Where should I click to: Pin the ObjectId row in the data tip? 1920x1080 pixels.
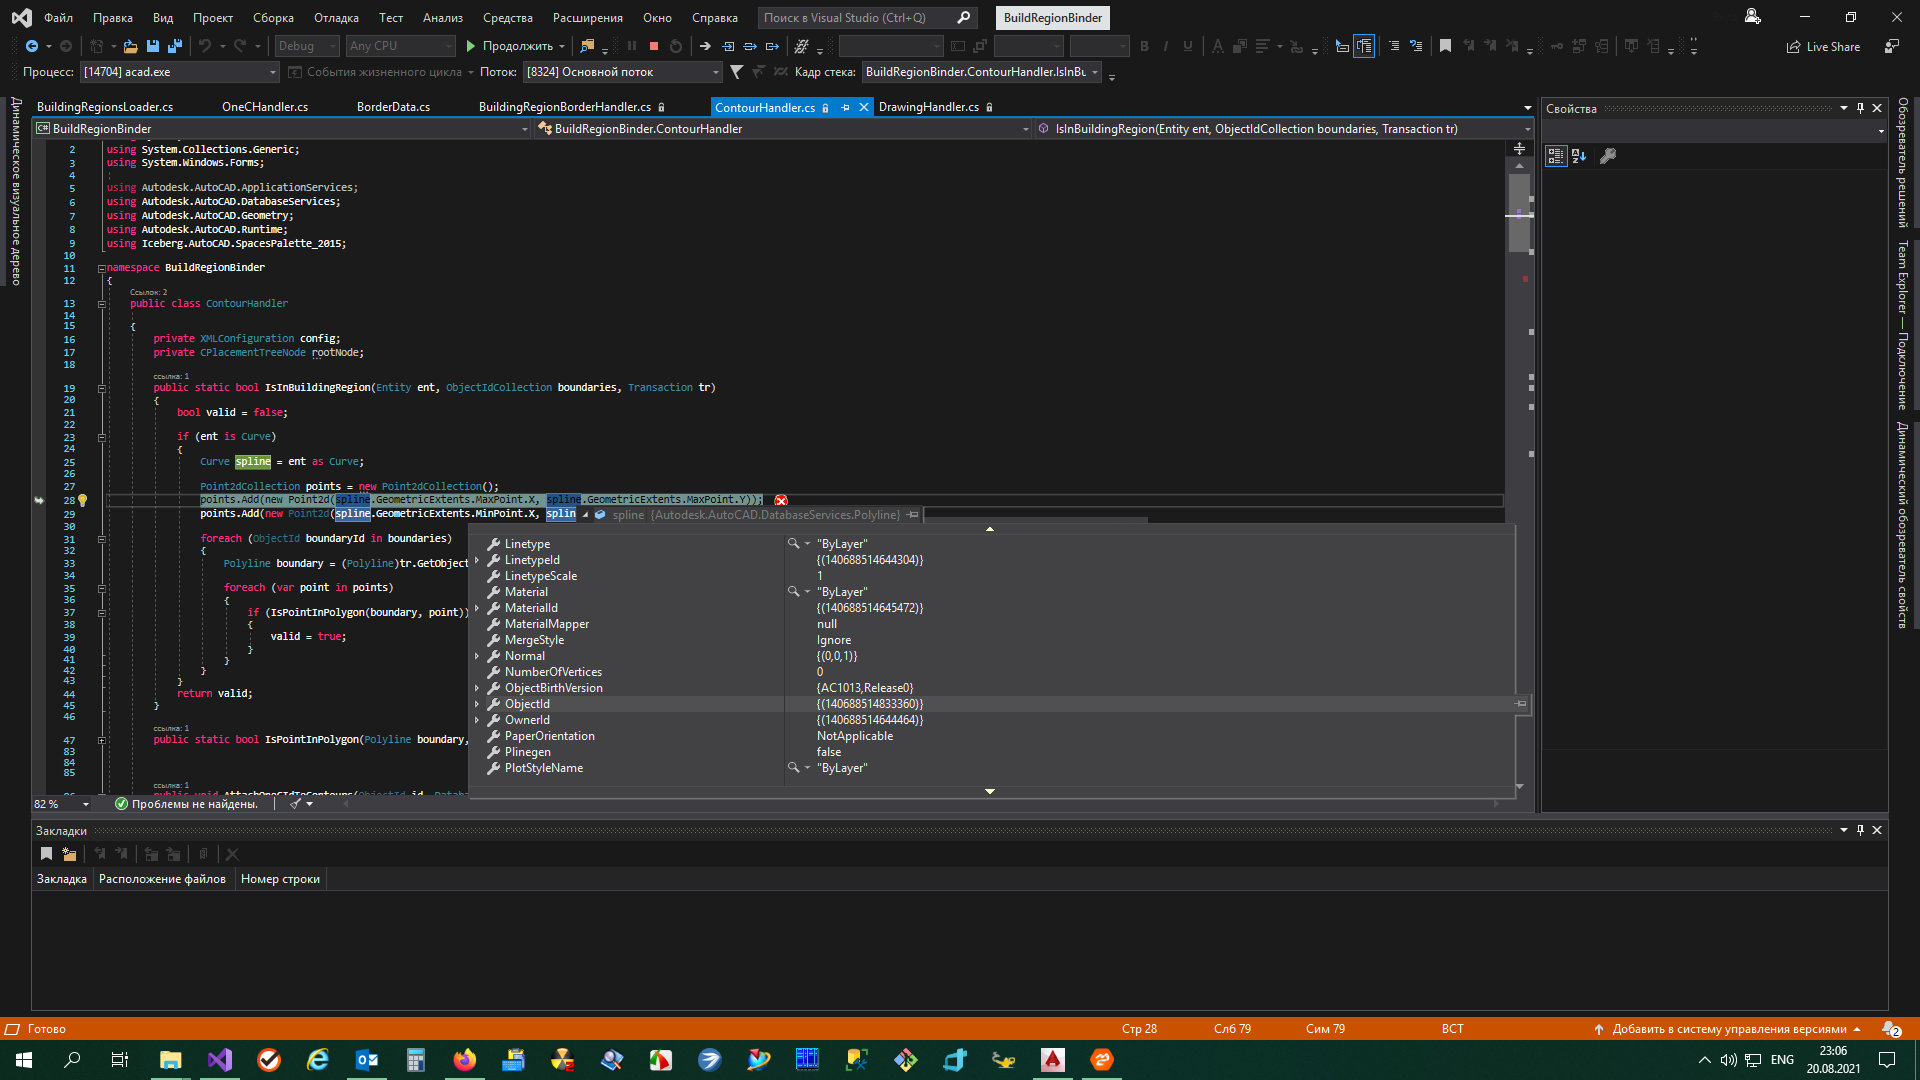click(x=1521, y=704)
